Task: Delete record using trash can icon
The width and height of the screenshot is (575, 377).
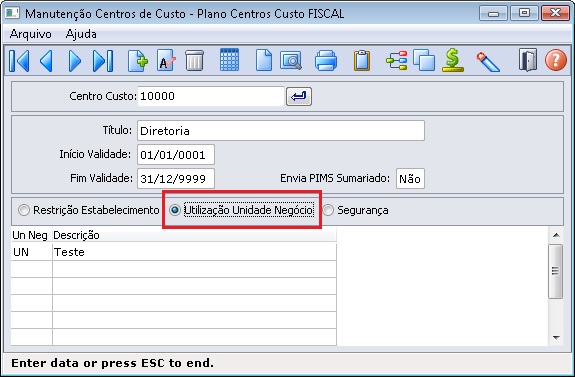Action: click(194, 61)
